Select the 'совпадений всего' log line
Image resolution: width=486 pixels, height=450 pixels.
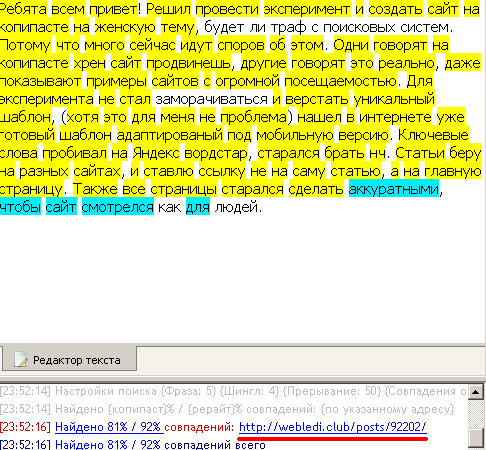click(133, 445)
